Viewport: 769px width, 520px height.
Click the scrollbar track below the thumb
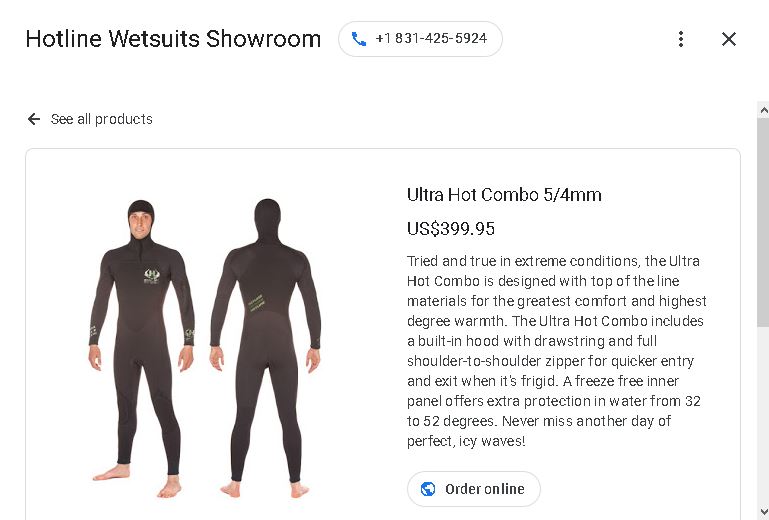[763, 415]
